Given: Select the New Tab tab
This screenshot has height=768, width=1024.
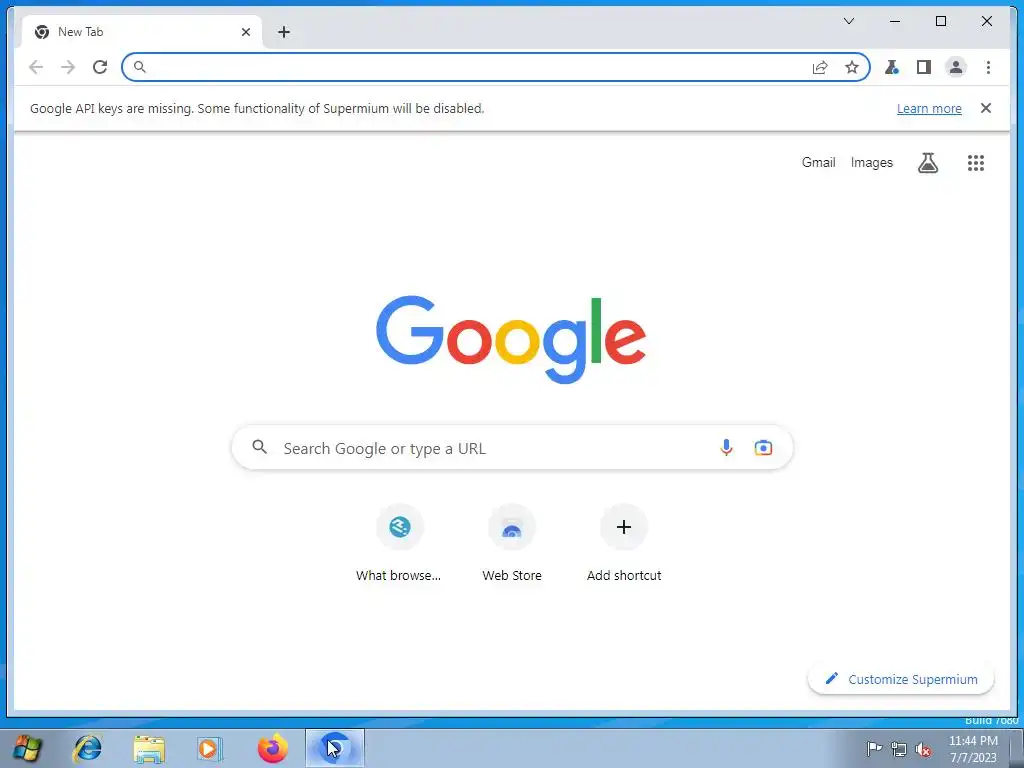Looking at the screenshot, I should [x=141, y=32].
